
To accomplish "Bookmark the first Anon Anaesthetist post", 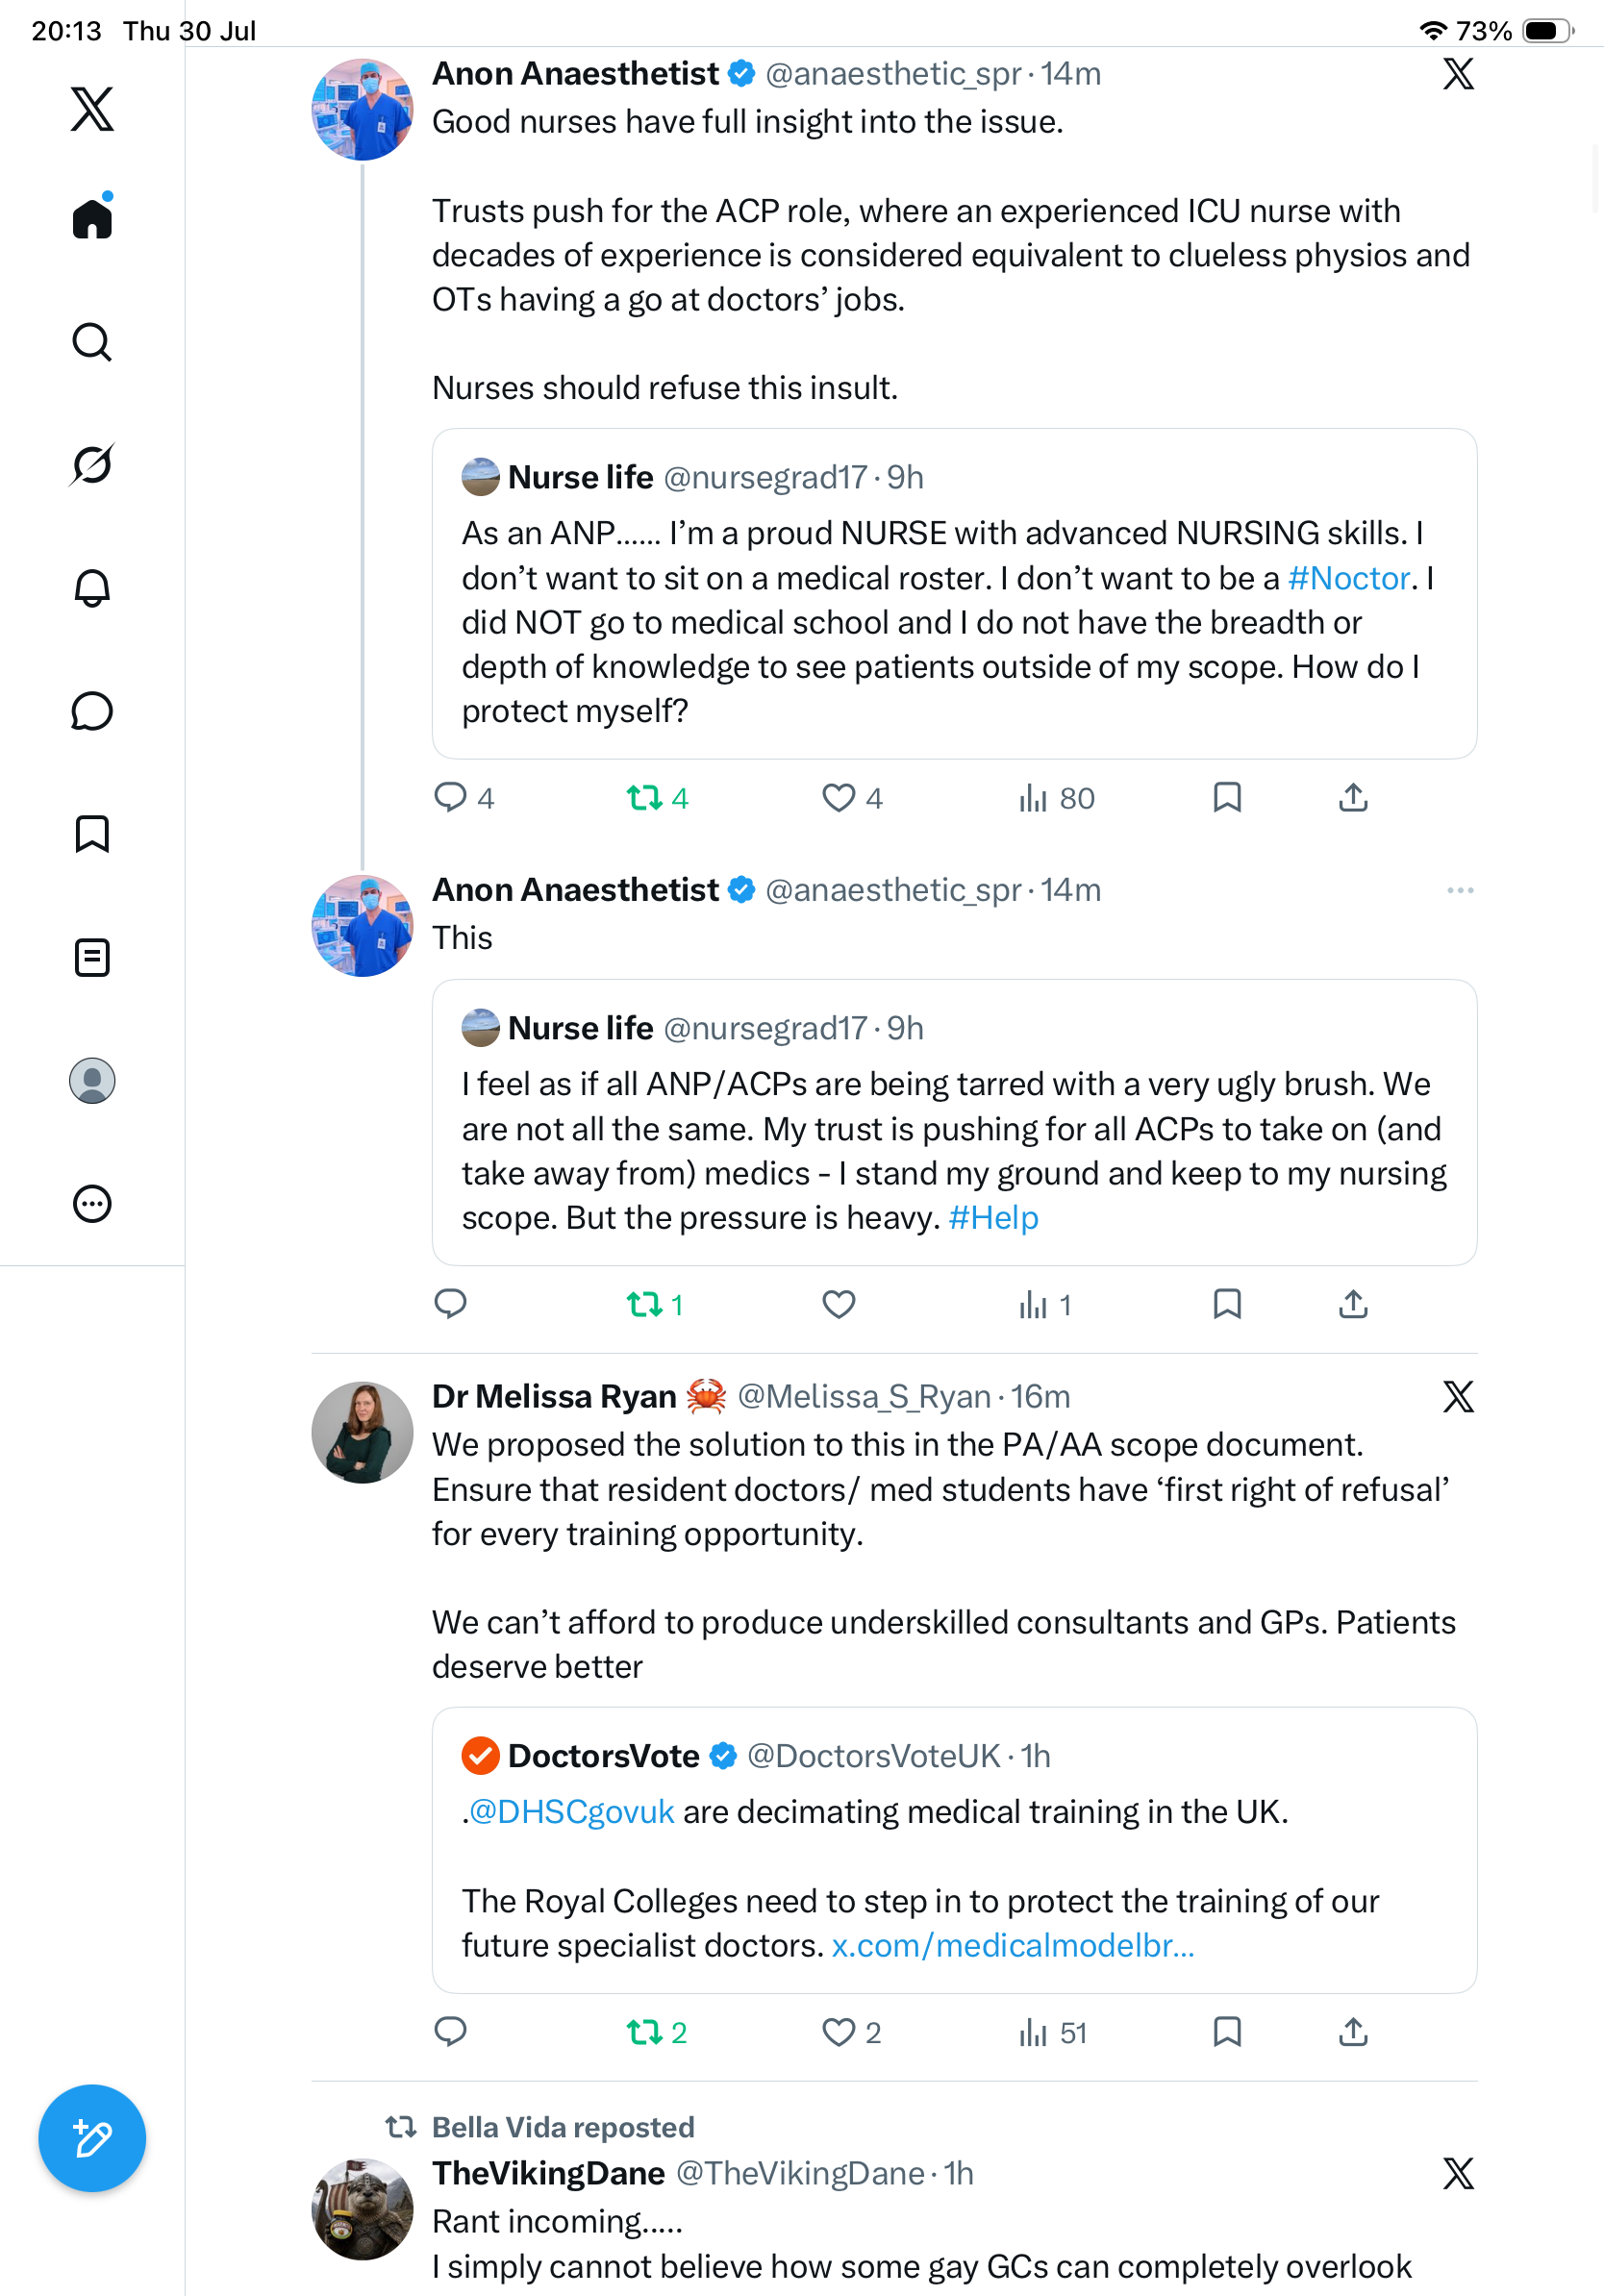I will 1227,797.
